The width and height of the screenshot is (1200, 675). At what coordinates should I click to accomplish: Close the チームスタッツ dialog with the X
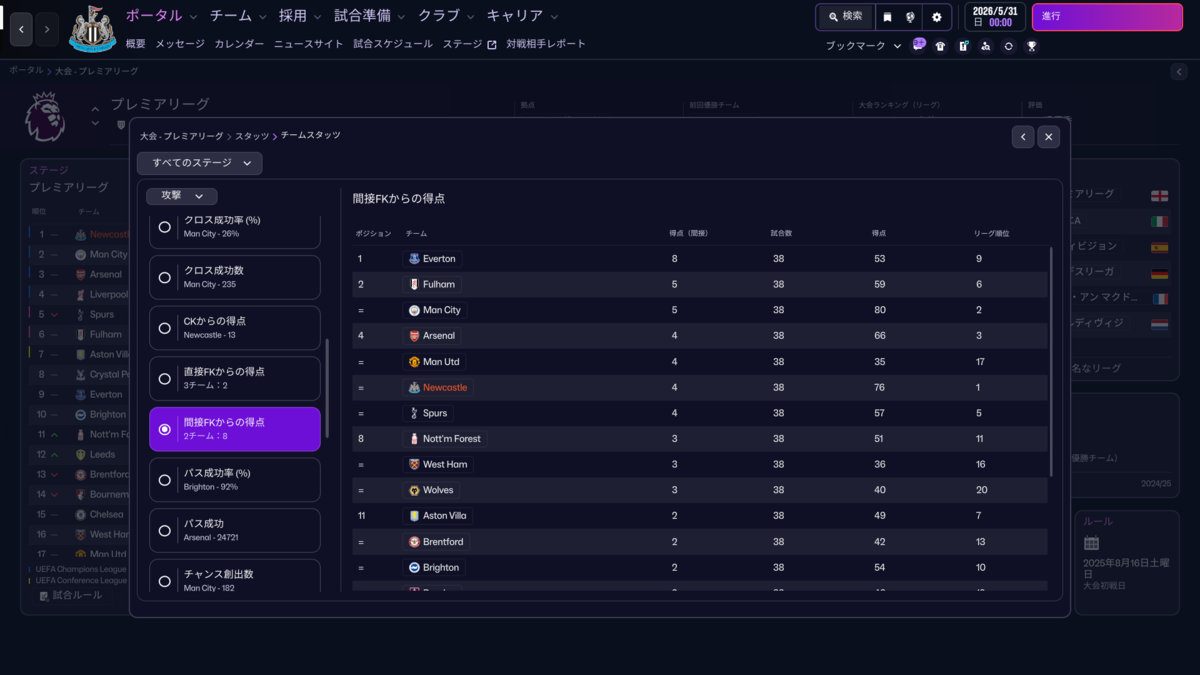point(1048,137)
